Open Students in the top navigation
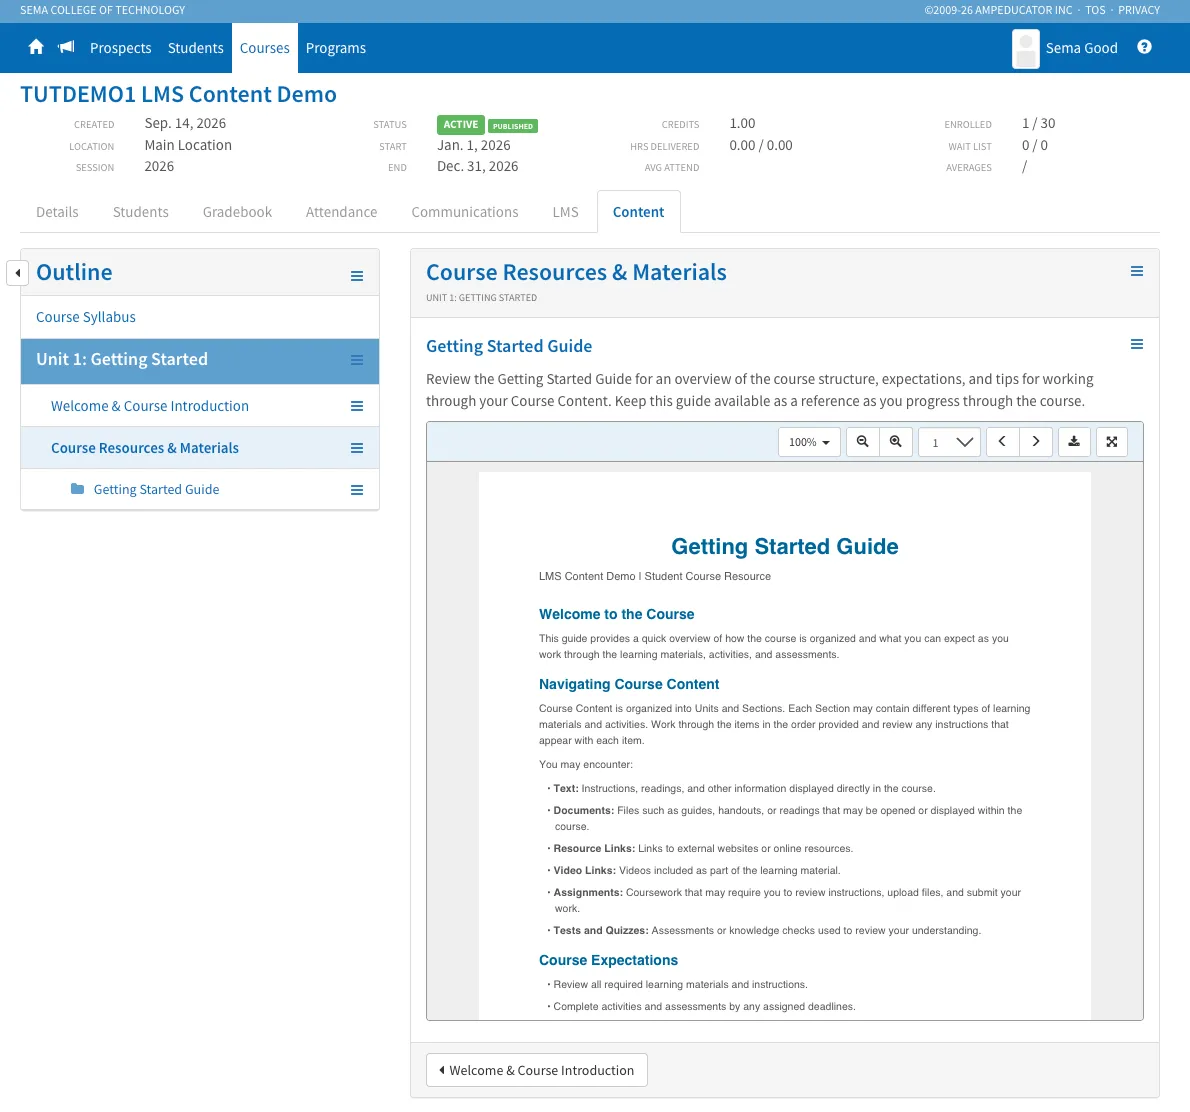1190x1112 pixels. (x=196, y=48)
